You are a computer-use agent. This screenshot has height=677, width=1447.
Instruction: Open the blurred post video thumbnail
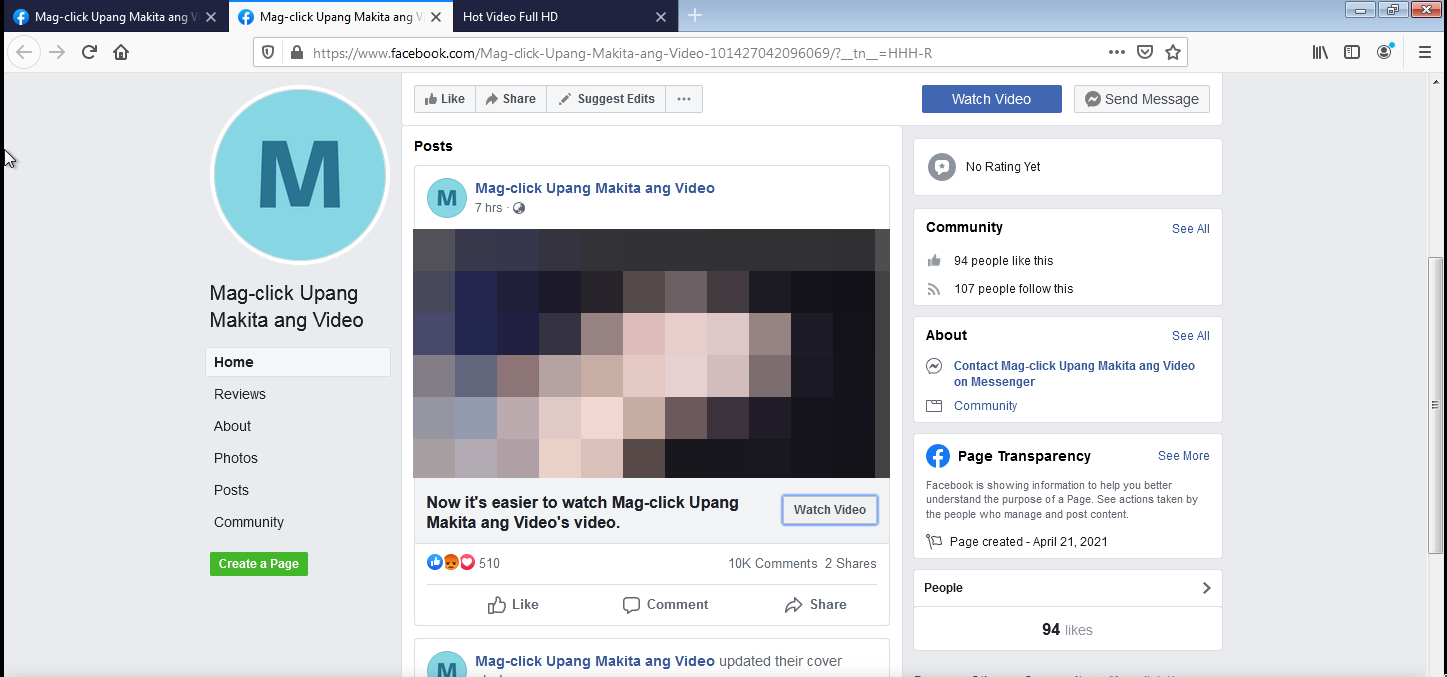point(651,353)
